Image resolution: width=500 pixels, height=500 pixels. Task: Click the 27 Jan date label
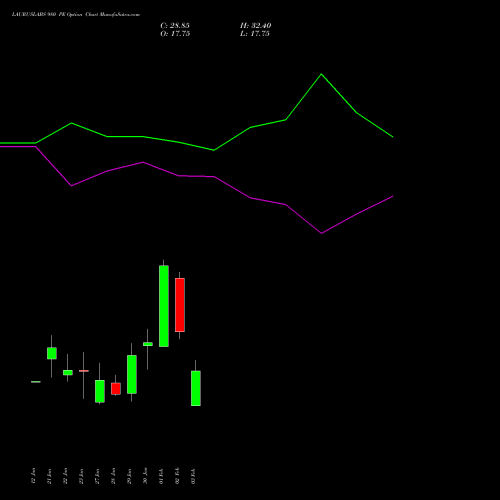[97, 476]
